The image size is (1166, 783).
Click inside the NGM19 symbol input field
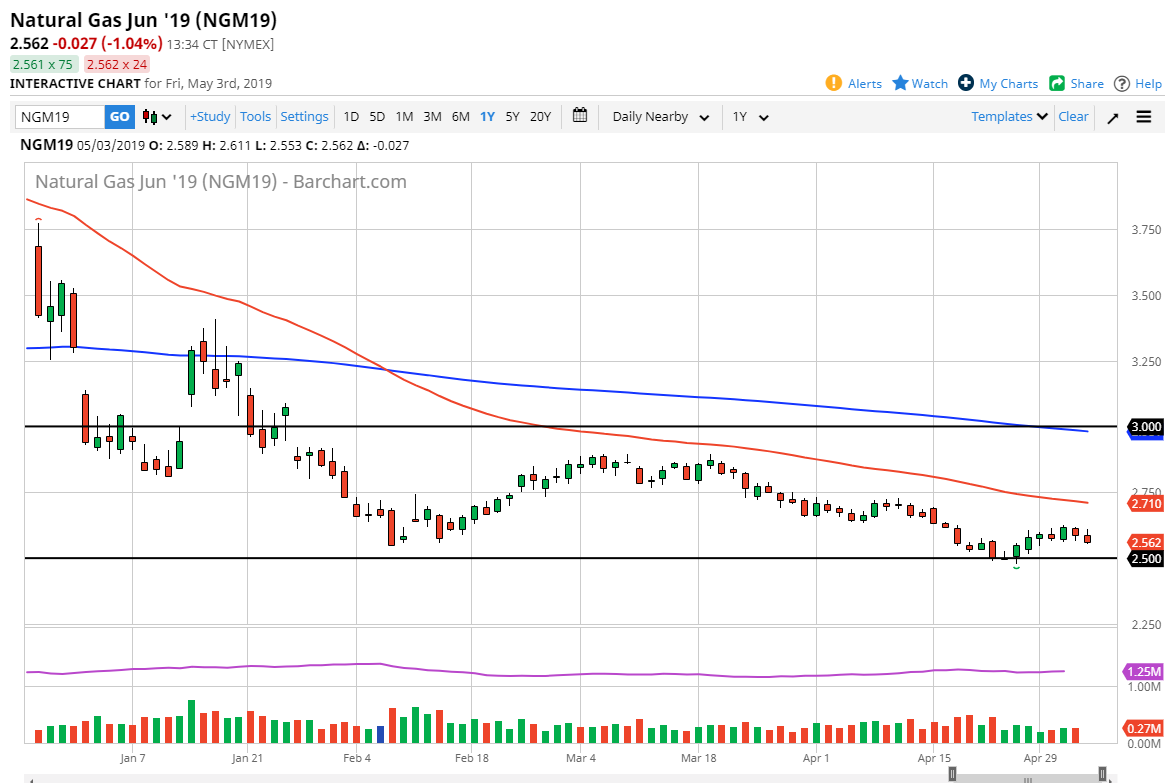coord(60,117)
